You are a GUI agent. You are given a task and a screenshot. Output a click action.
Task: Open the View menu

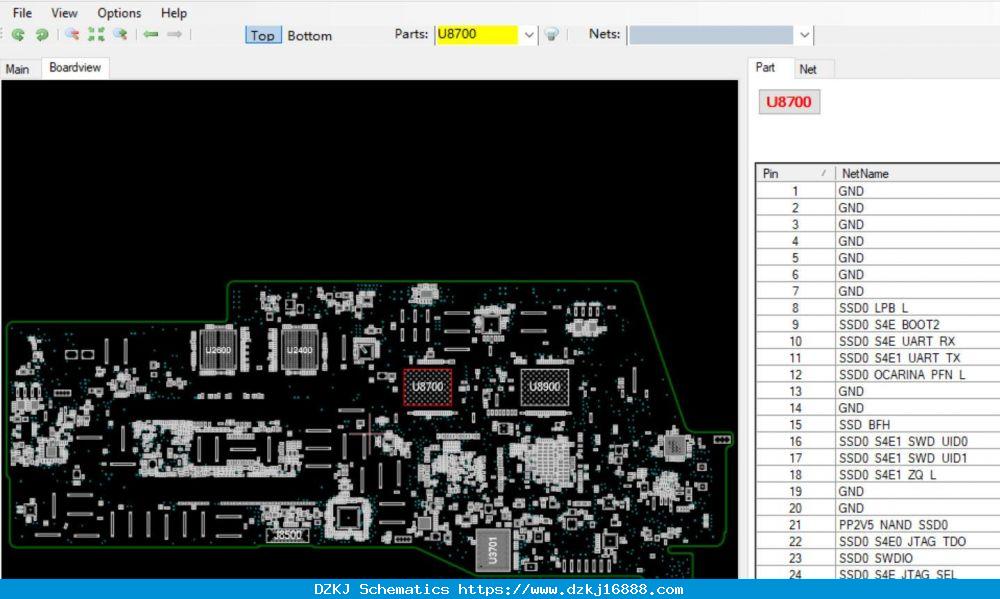coord(64,13)
